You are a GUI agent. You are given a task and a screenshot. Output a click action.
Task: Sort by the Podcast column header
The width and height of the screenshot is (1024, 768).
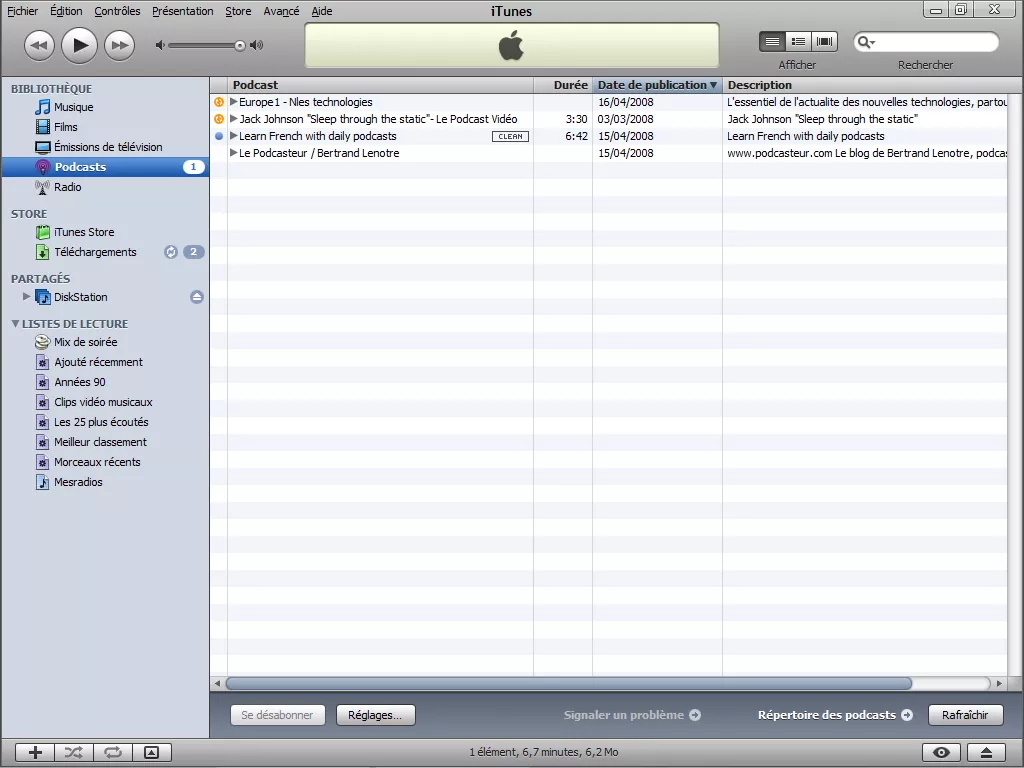381,85
